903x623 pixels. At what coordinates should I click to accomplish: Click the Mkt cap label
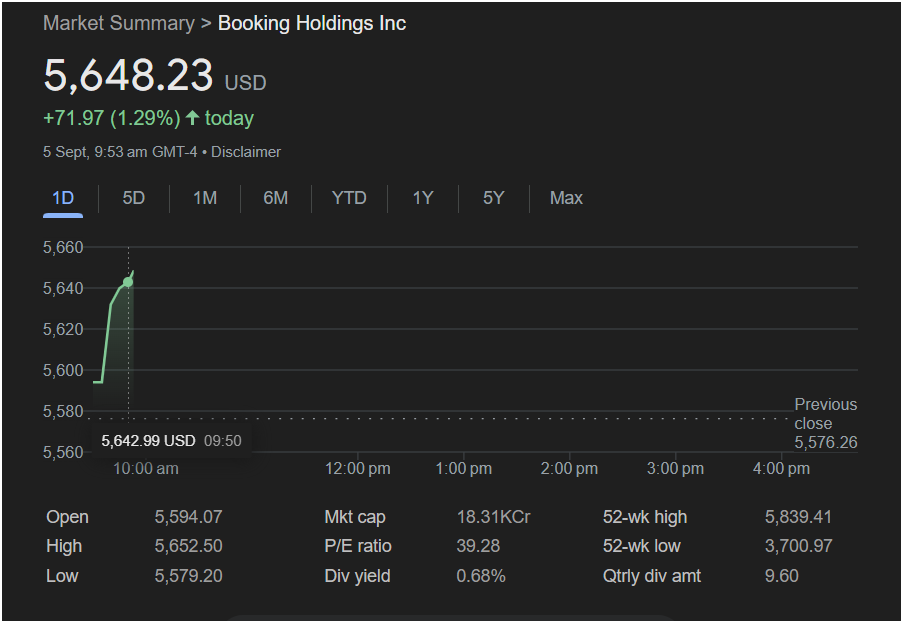pyautogui.click(x=355, y=517)
